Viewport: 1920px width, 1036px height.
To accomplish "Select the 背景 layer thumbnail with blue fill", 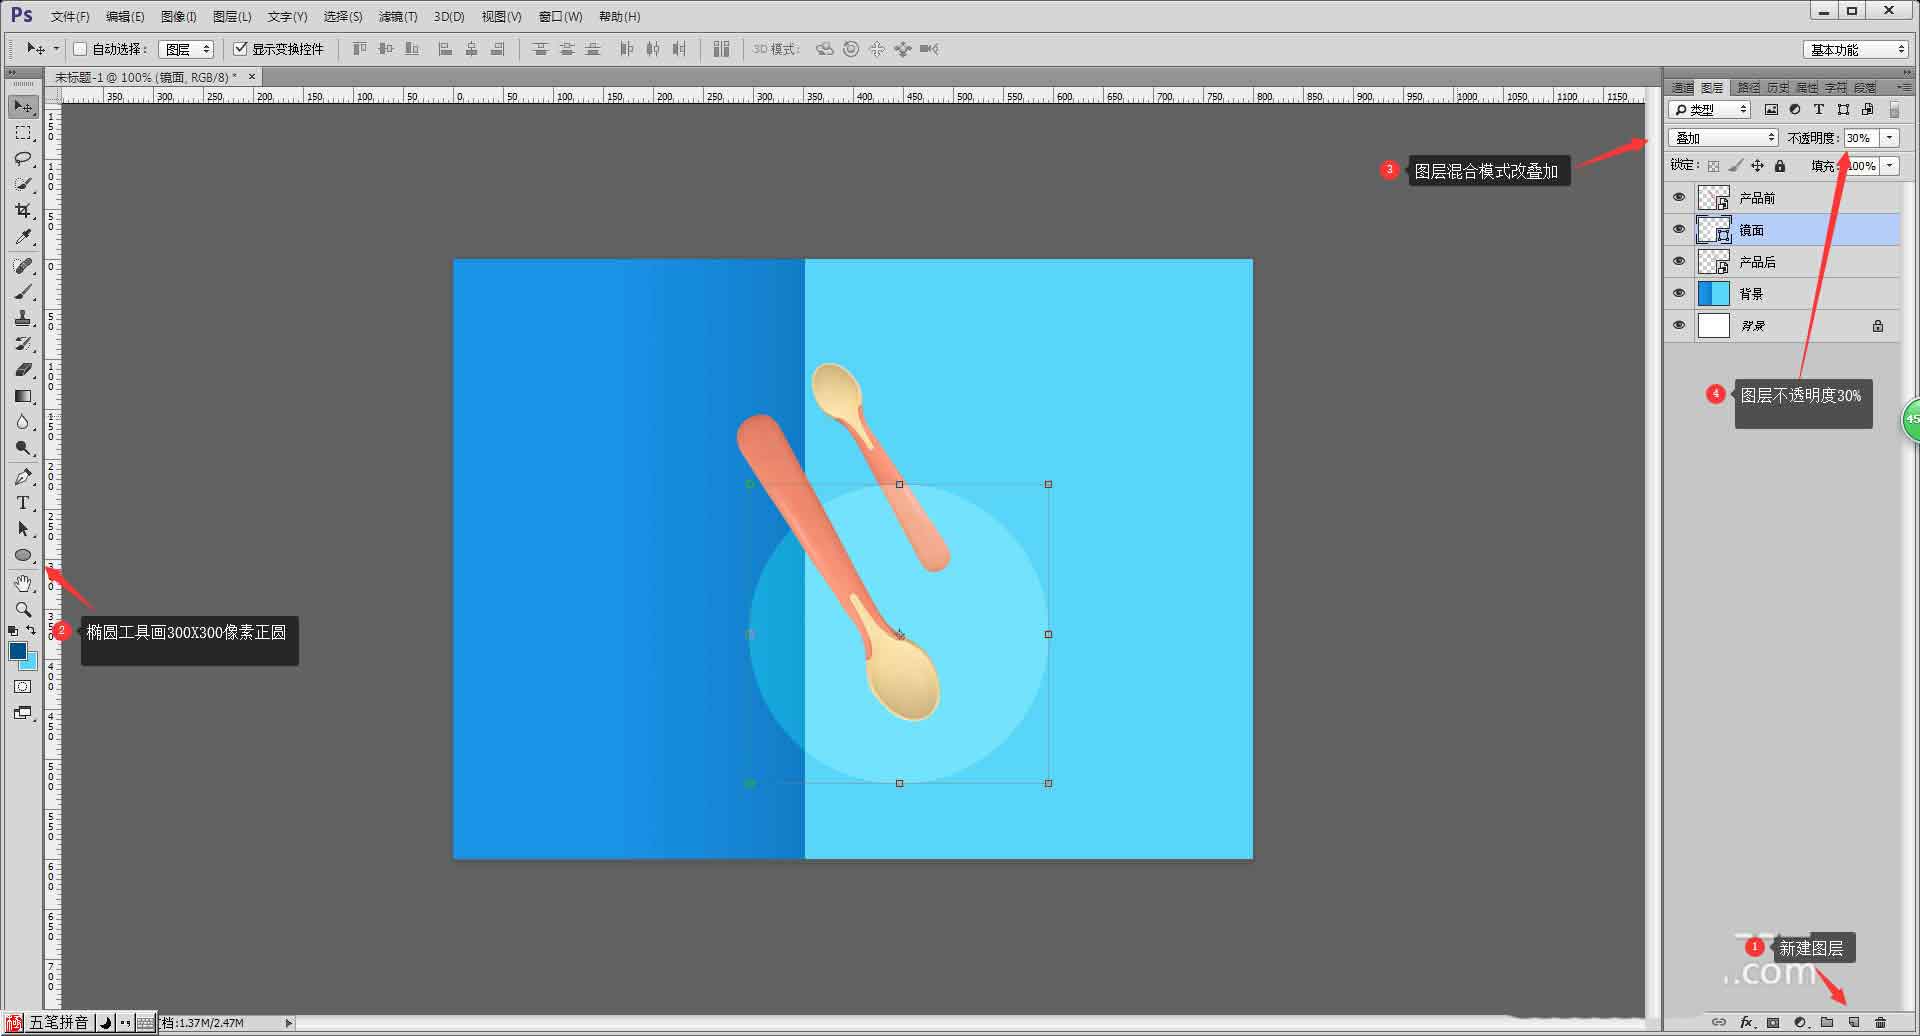I will [x=1713, y=294].
